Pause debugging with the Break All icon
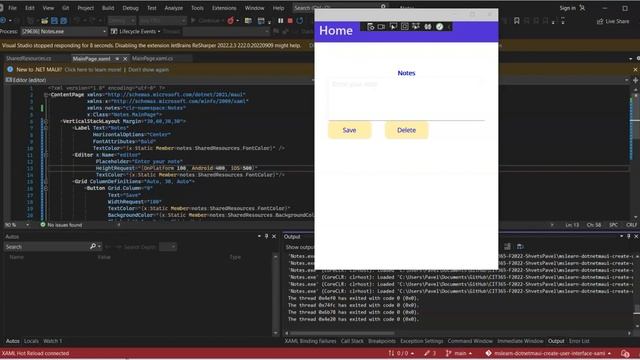 click(x=280, y=21)
